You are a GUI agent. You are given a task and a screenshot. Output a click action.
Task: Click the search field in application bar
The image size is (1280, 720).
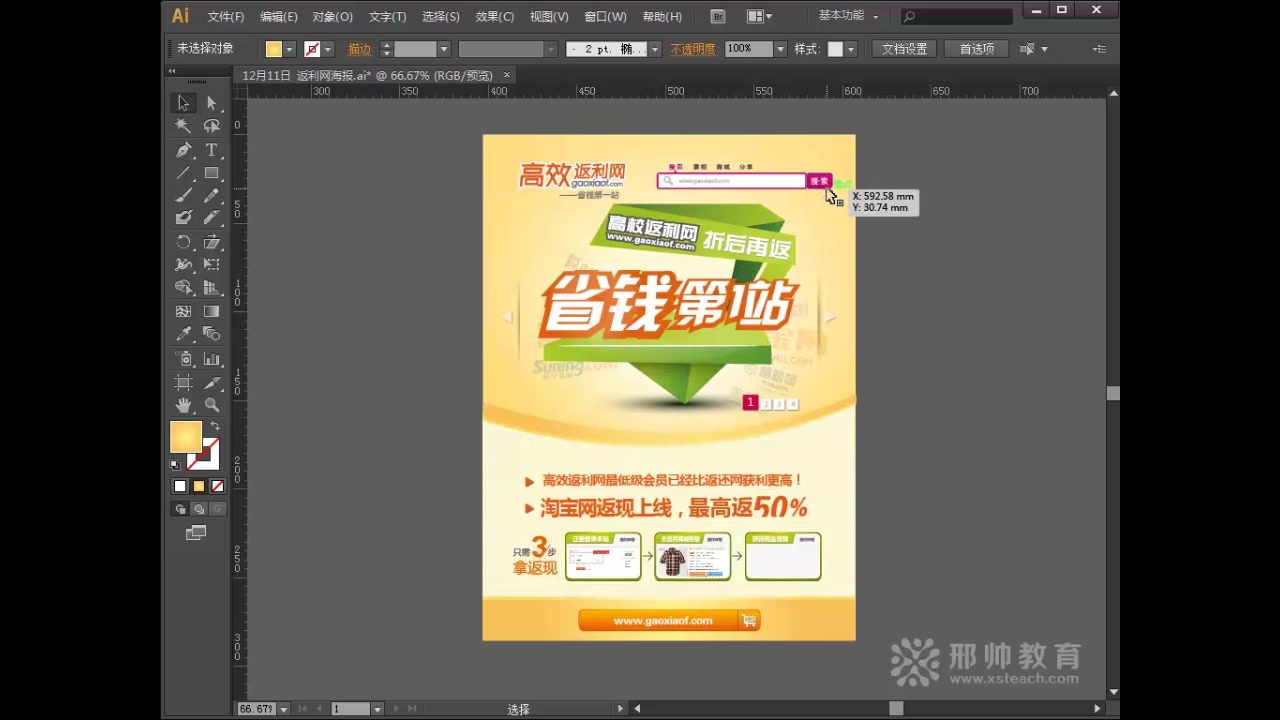point(958,17)
